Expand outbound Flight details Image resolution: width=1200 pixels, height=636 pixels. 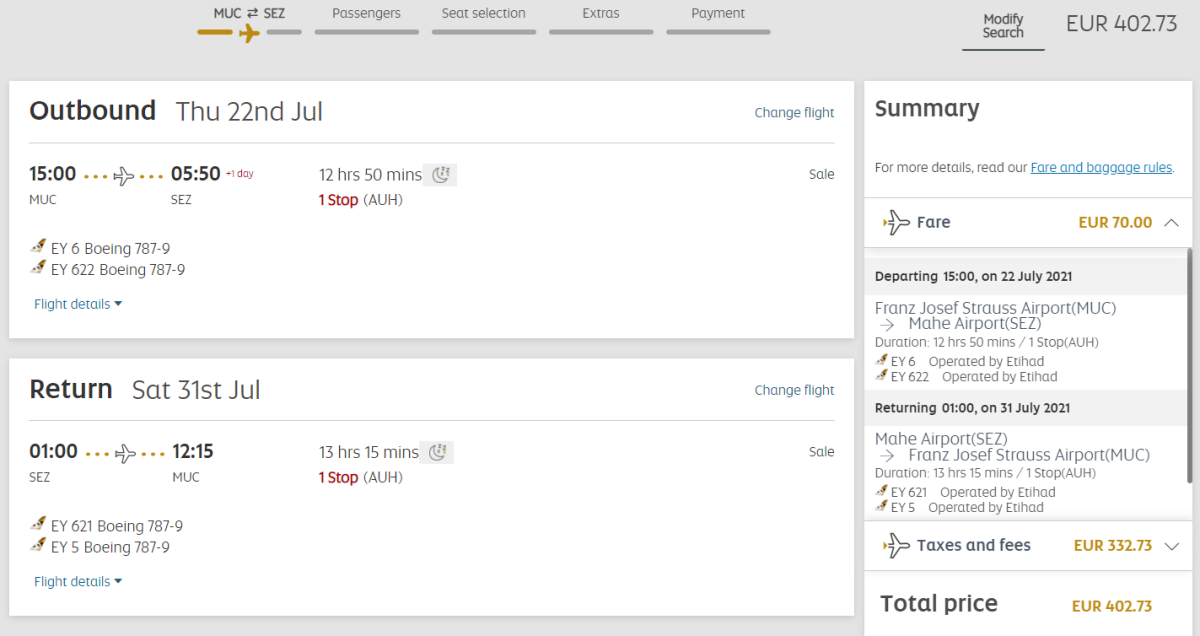tap(78, 304)
